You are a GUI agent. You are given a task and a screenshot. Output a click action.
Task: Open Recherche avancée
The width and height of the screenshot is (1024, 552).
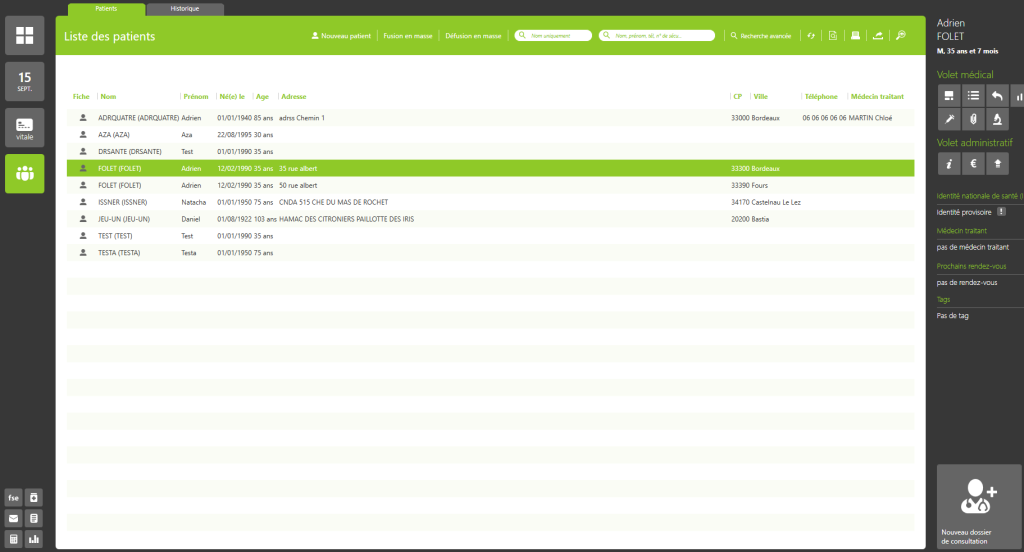click(760, 36)
